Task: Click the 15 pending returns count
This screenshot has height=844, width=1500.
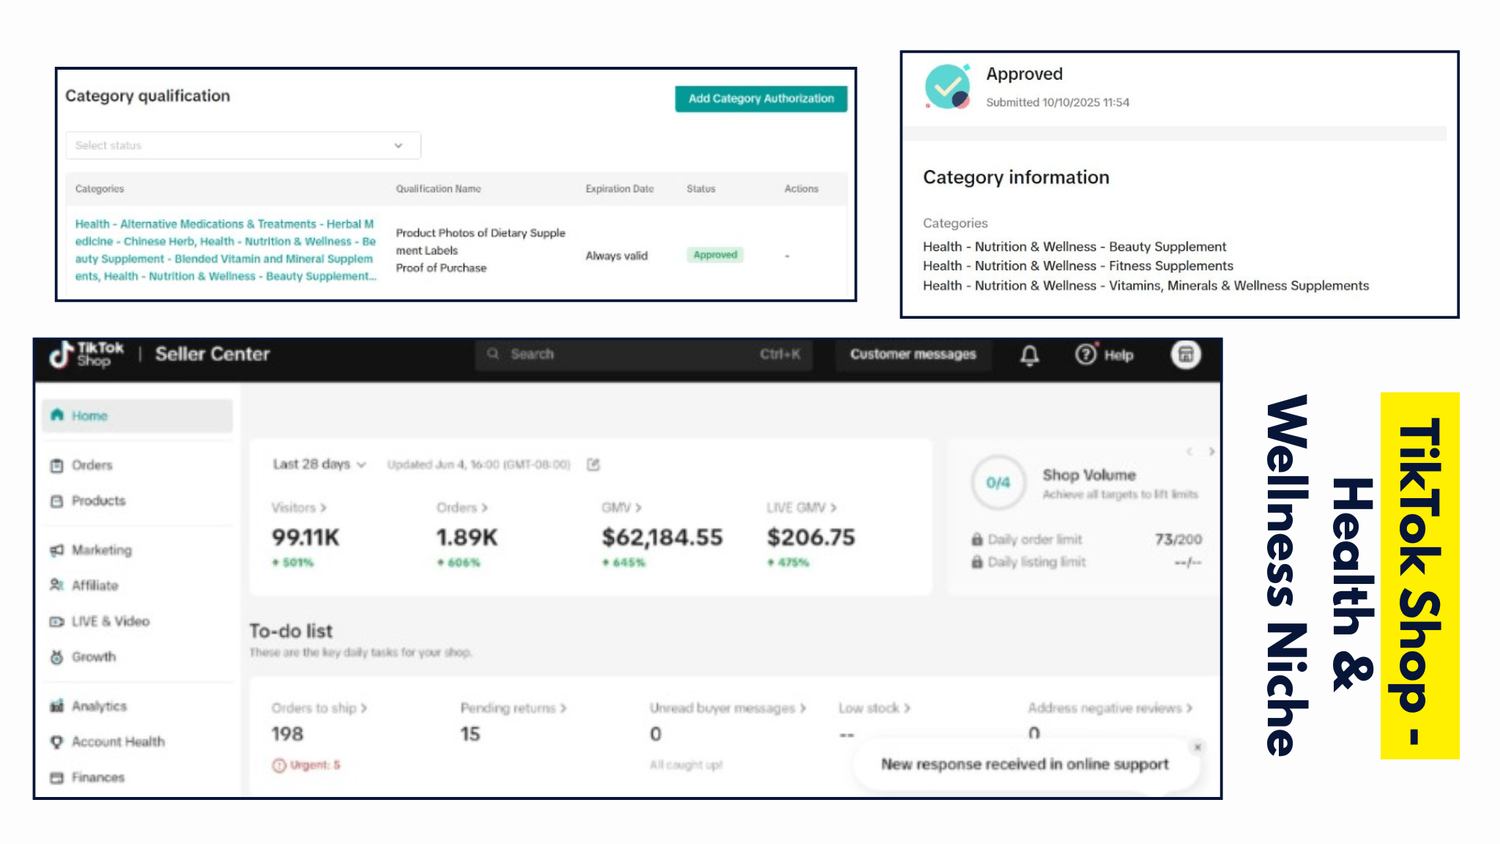Action: [470, 734]
